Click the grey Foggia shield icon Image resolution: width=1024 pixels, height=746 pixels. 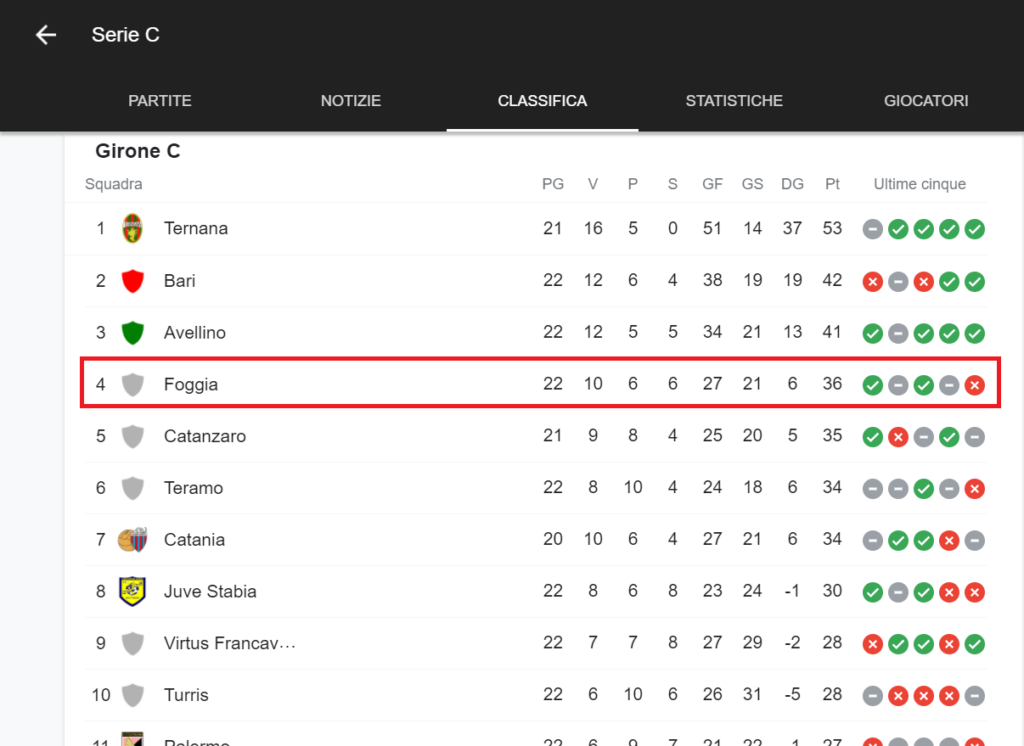pyautogui.click(x=132, y=385)
